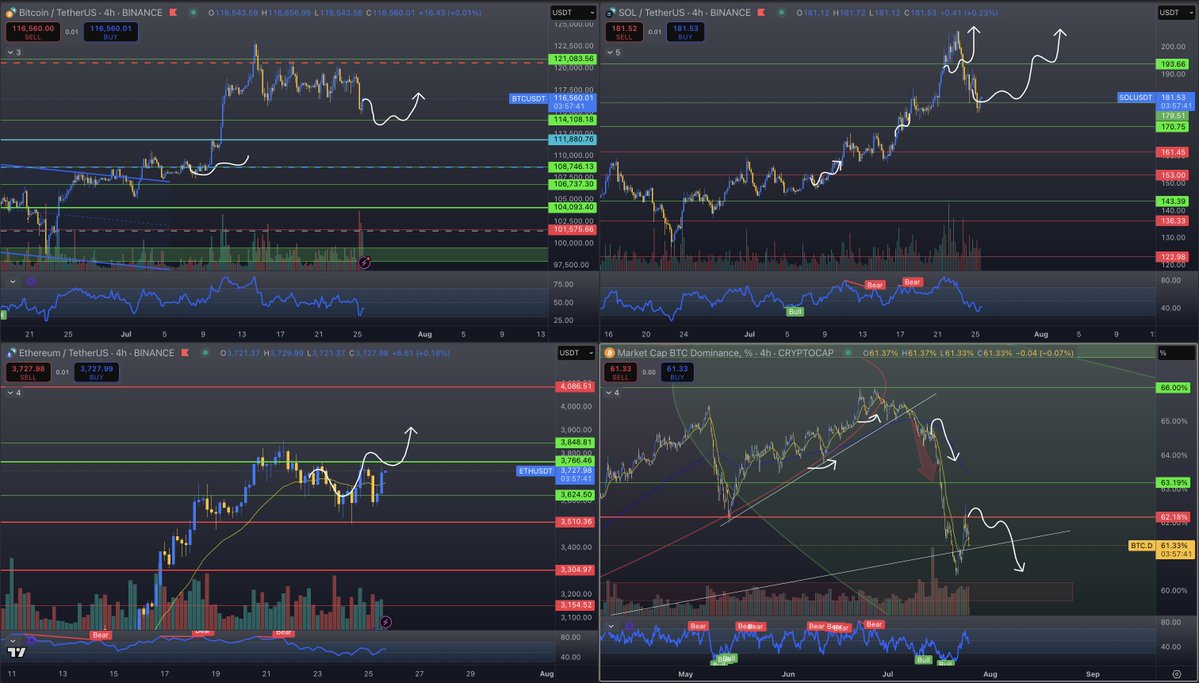Click the ETHUSDT price label on the scale
The height and width of the screenshot is (683, 1199).
pos(536,471)
